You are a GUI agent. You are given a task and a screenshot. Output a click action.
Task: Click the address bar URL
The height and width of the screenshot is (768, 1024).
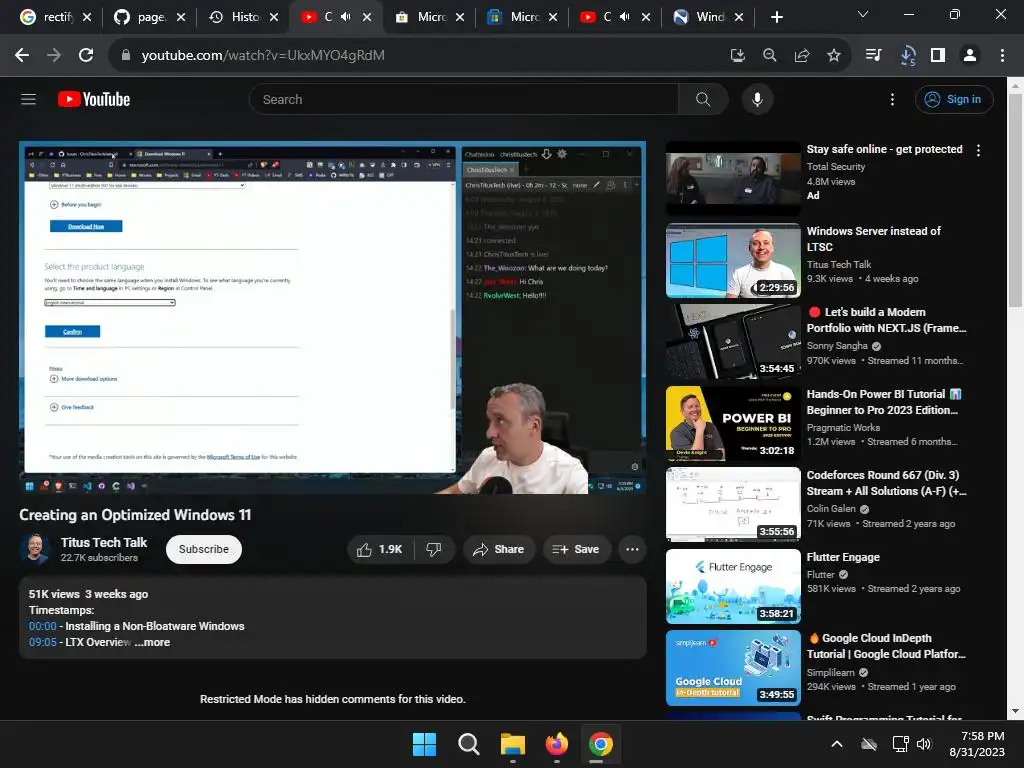tap(263, 56)
